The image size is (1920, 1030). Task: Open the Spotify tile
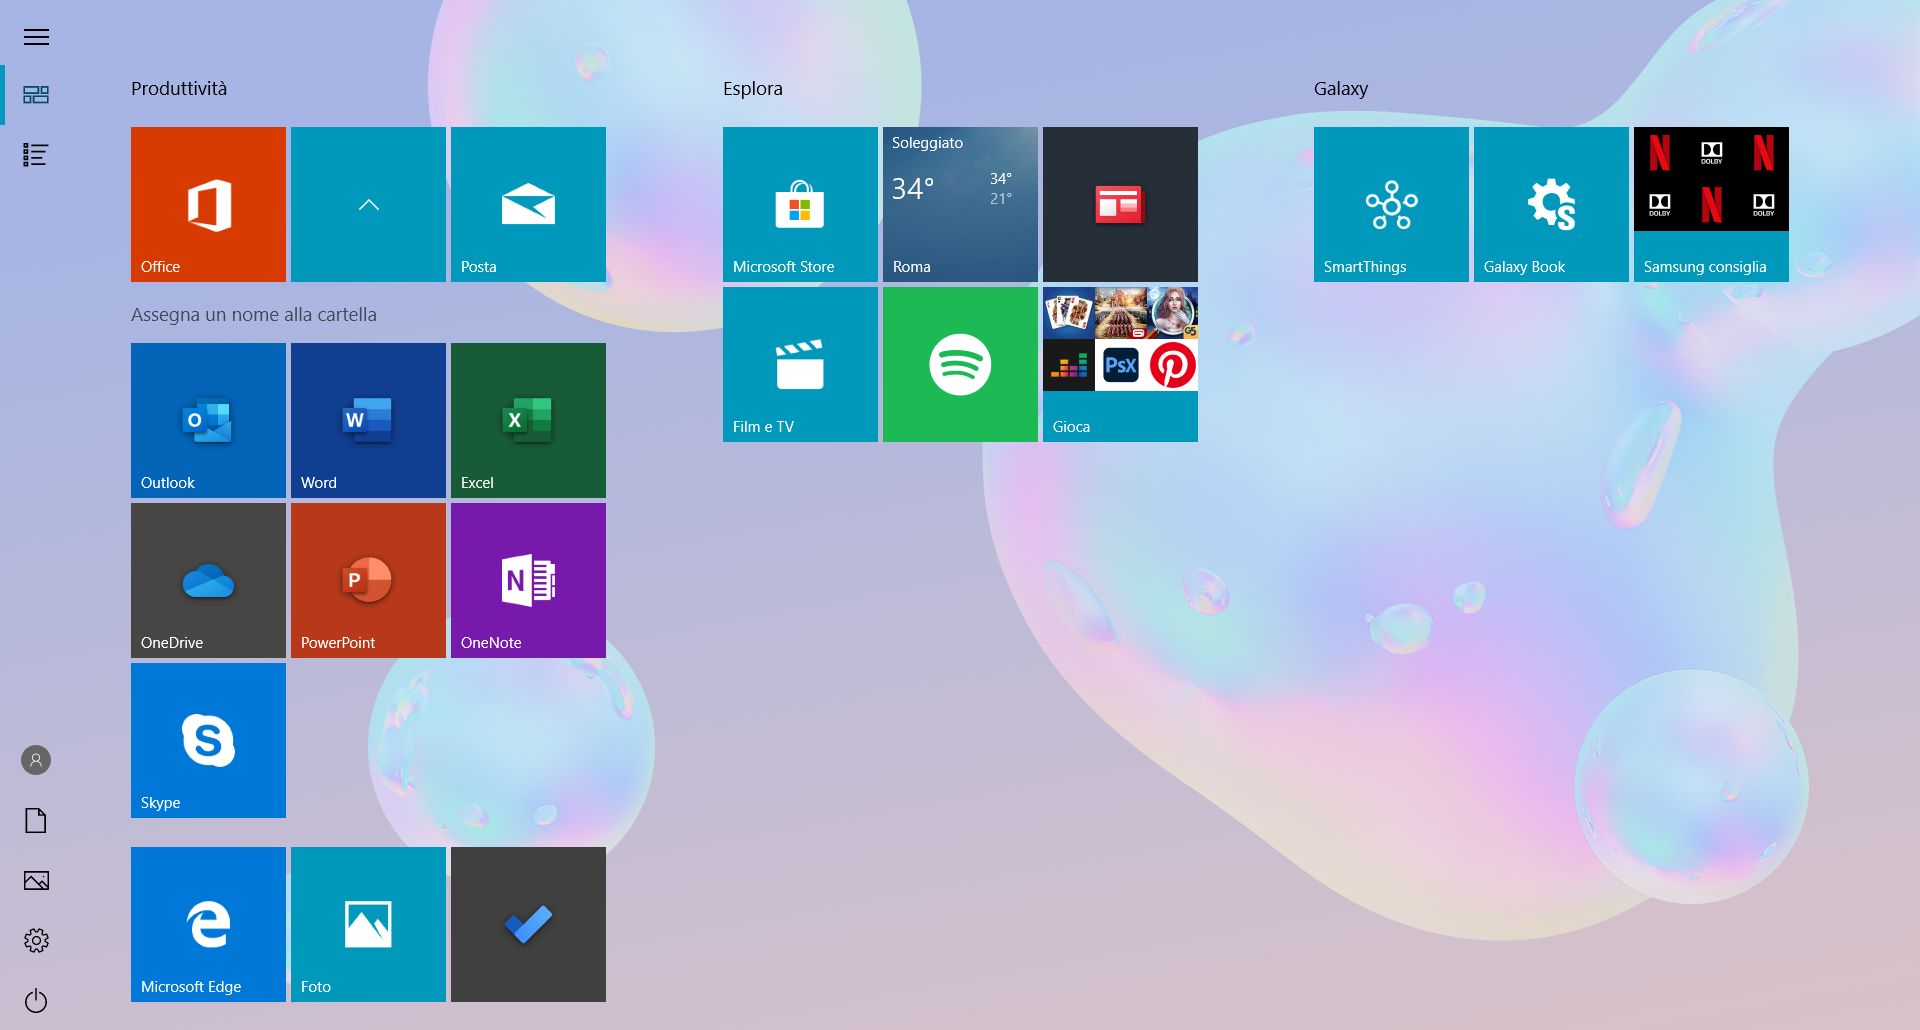pos(960,364)
